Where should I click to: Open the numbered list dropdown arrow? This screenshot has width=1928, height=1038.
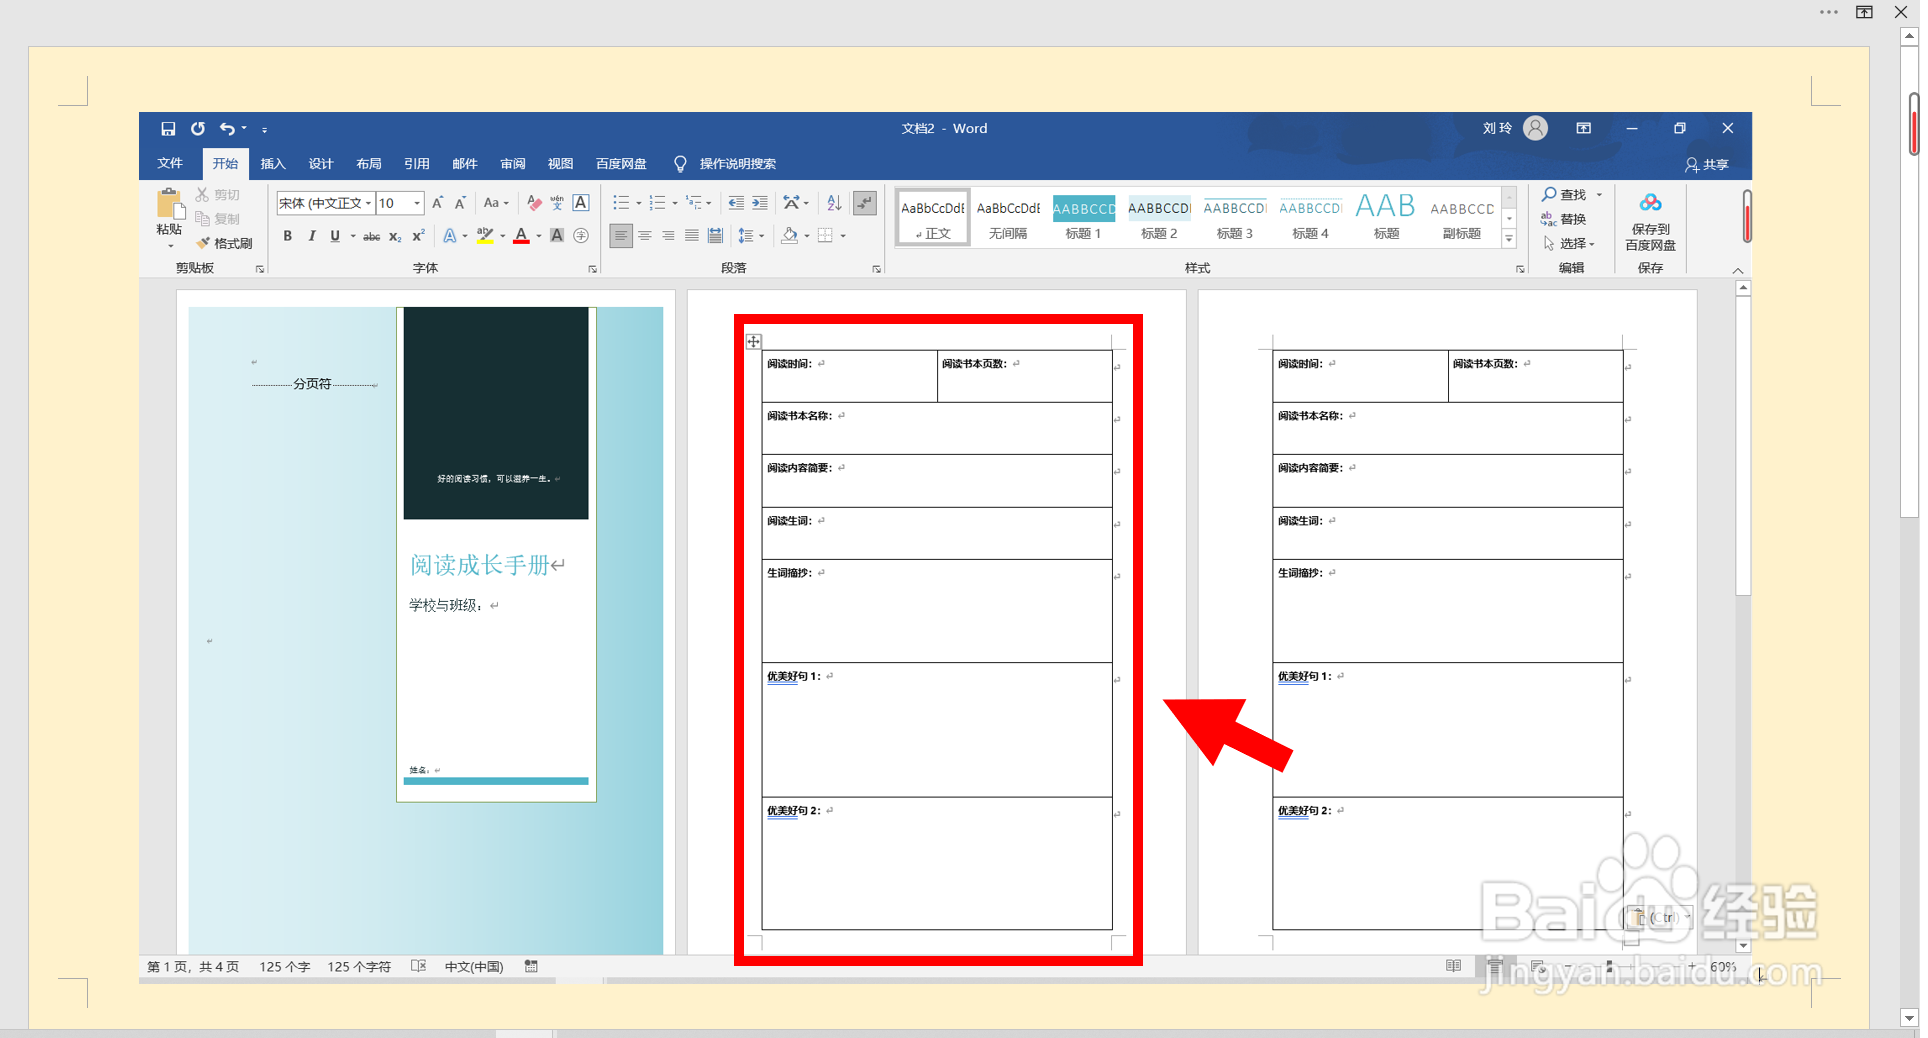(x=675, y=203)
